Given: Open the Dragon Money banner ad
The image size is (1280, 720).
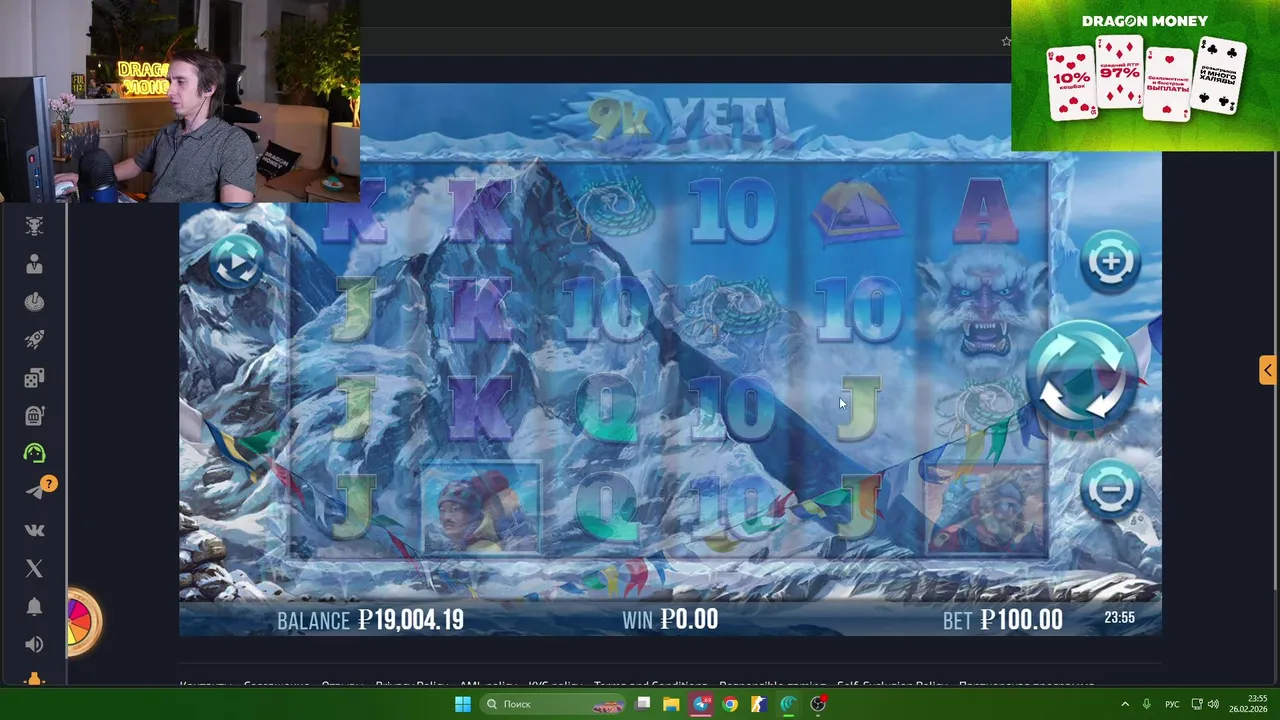Looking at the screenshot, I should (x=1145, y=75).
